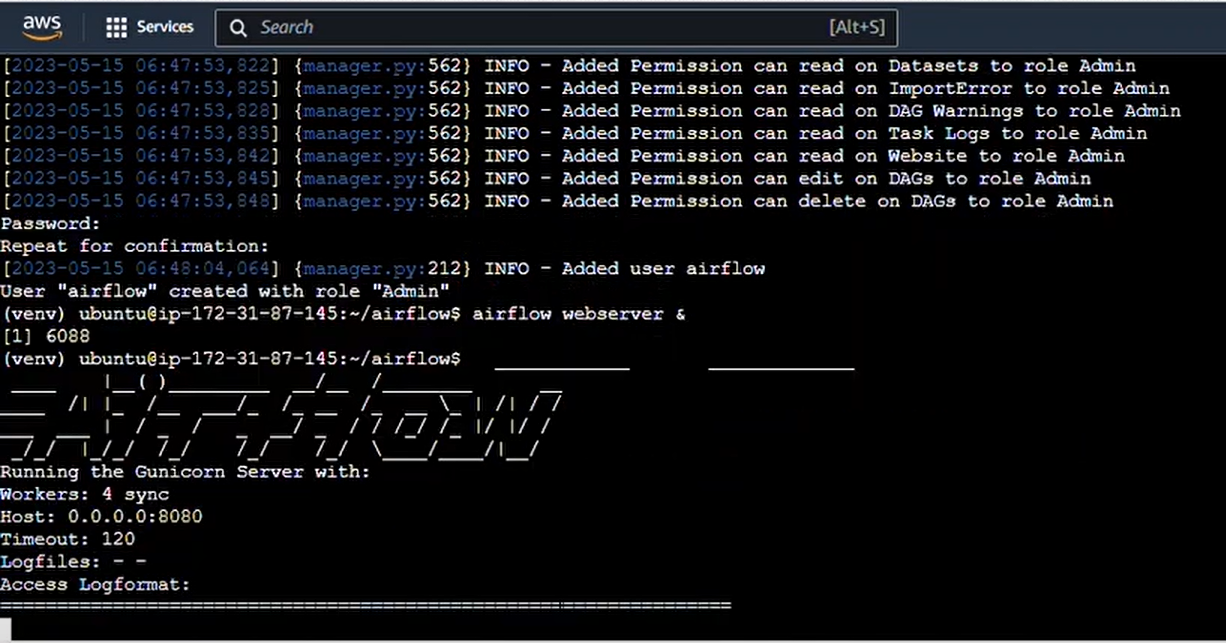Click the User "airflow" created message
Image resolution: width=1226 pixels, height=643 pixels.
coord(225,291)
